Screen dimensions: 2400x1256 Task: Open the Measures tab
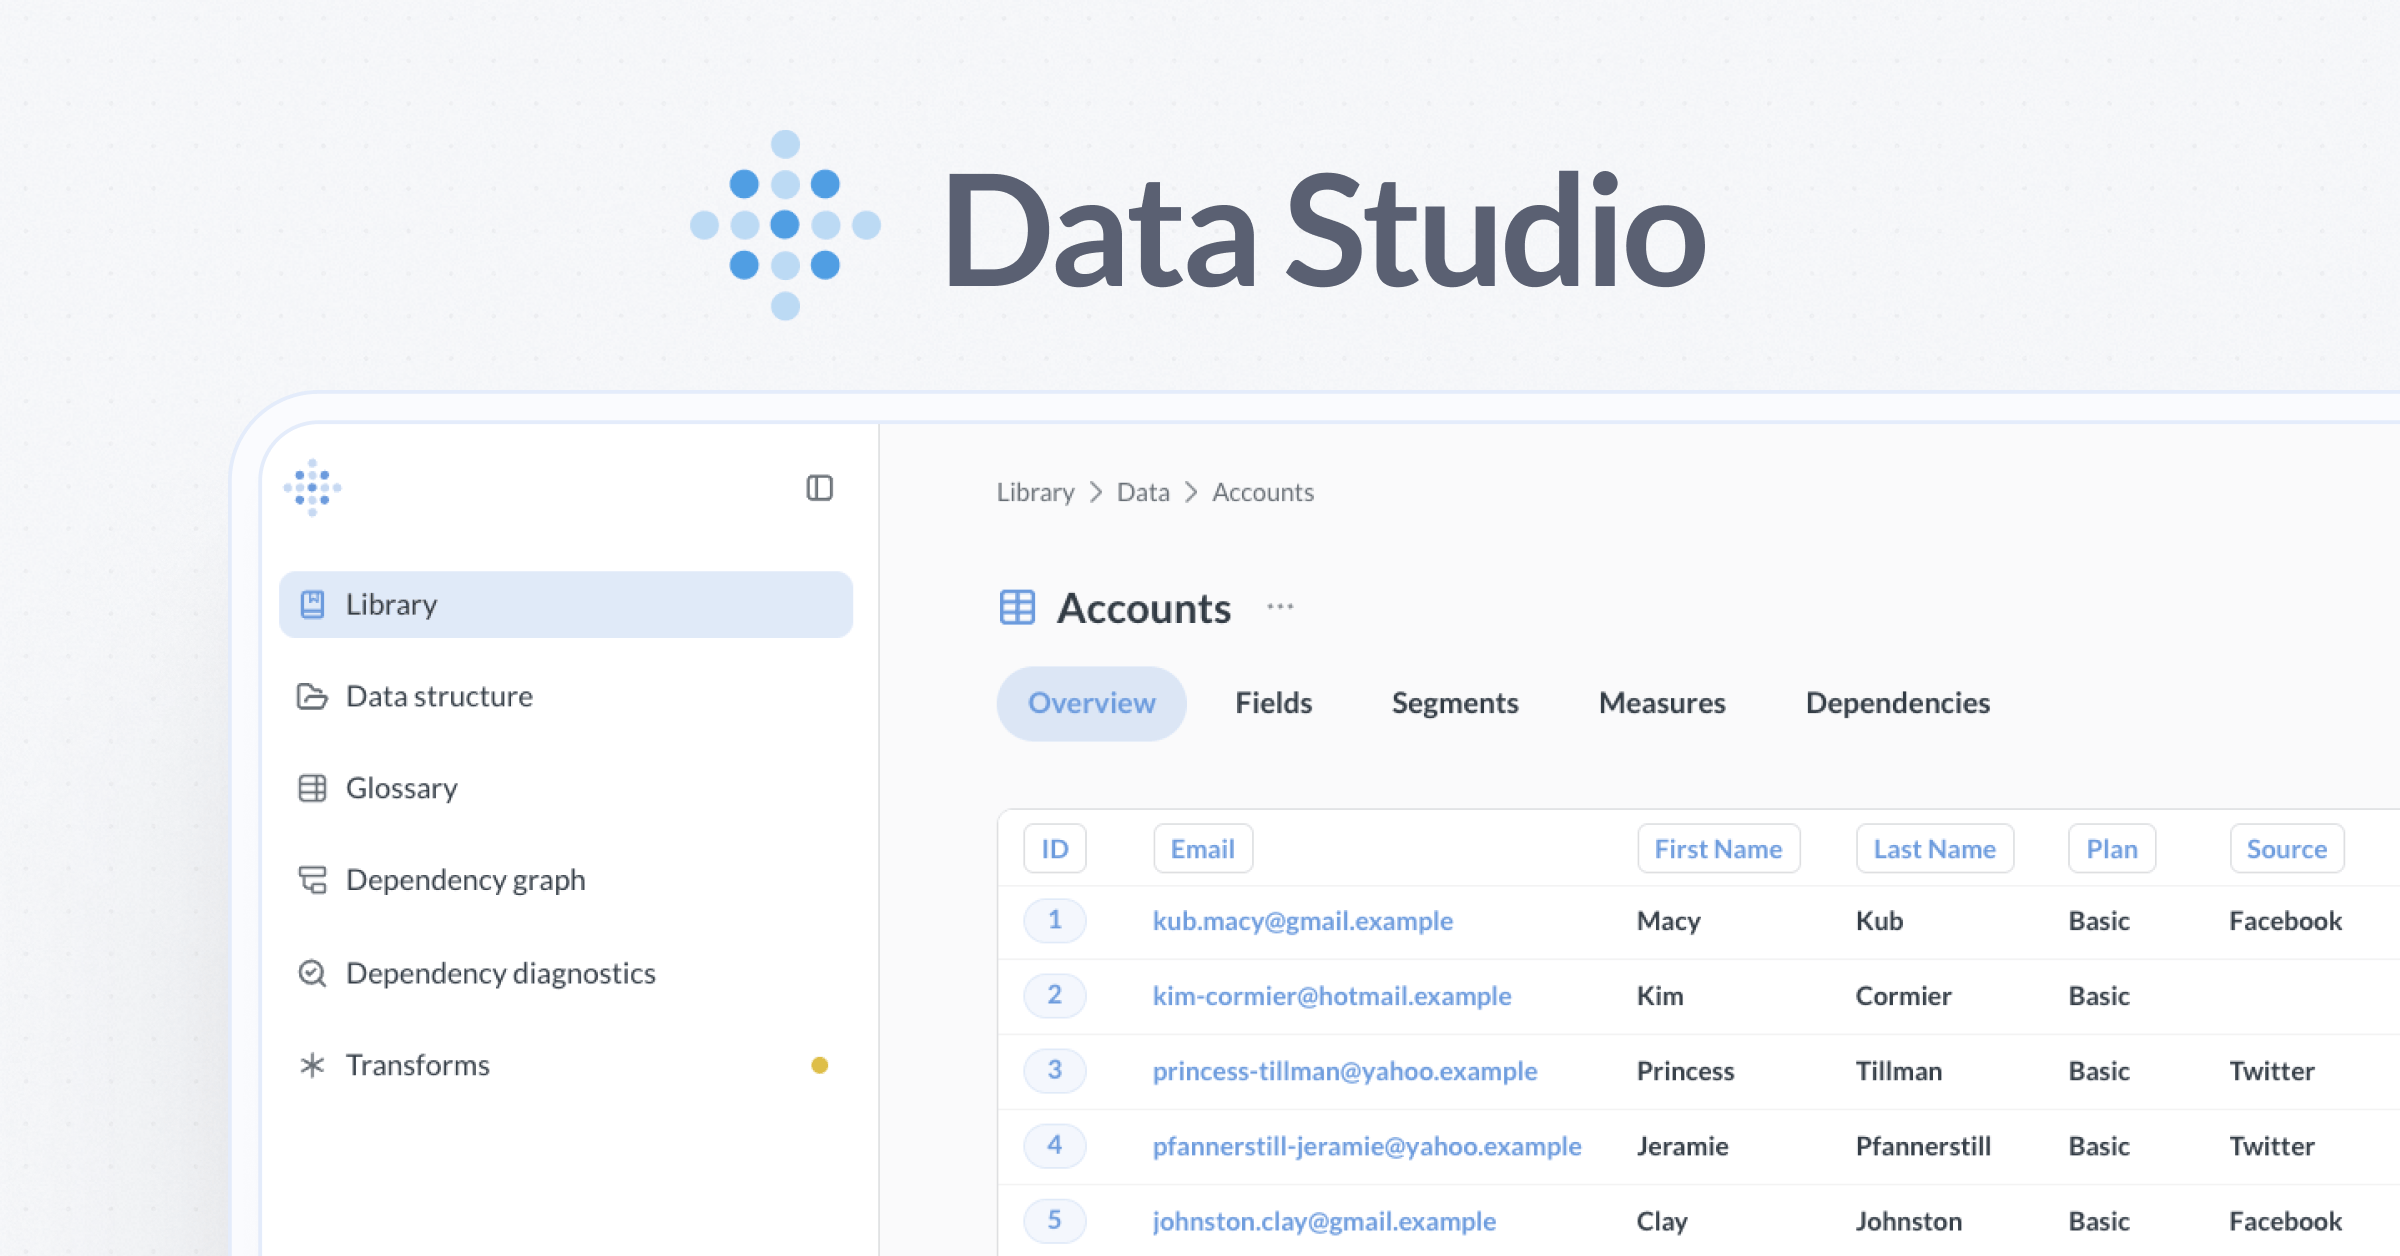click(1662, 703)
